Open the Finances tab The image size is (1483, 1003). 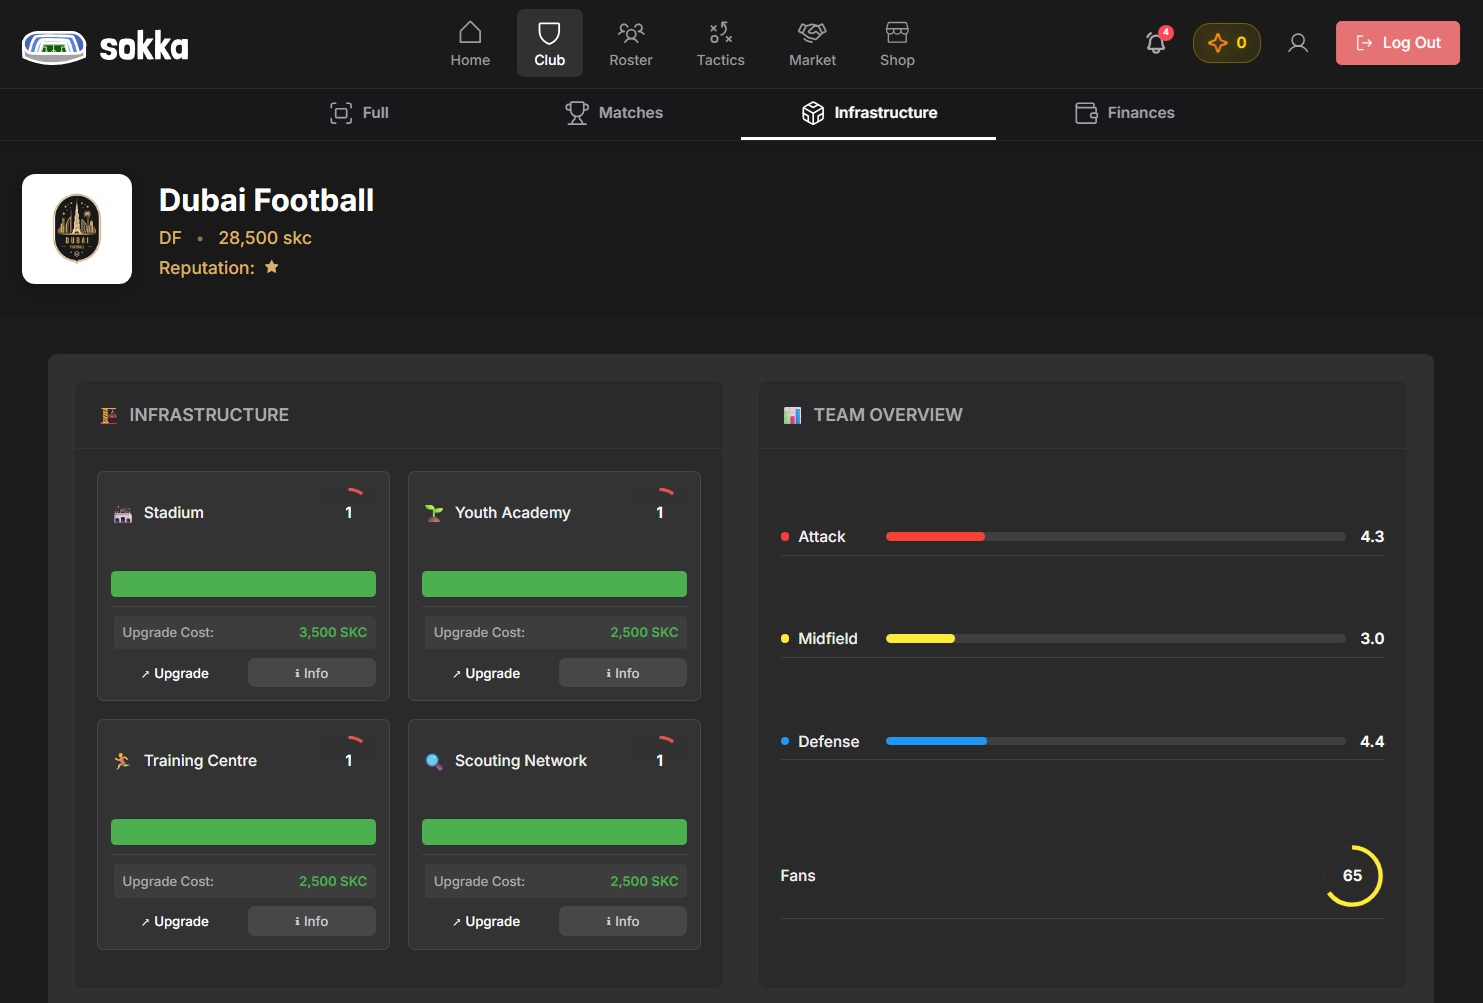pos(1125,113)
